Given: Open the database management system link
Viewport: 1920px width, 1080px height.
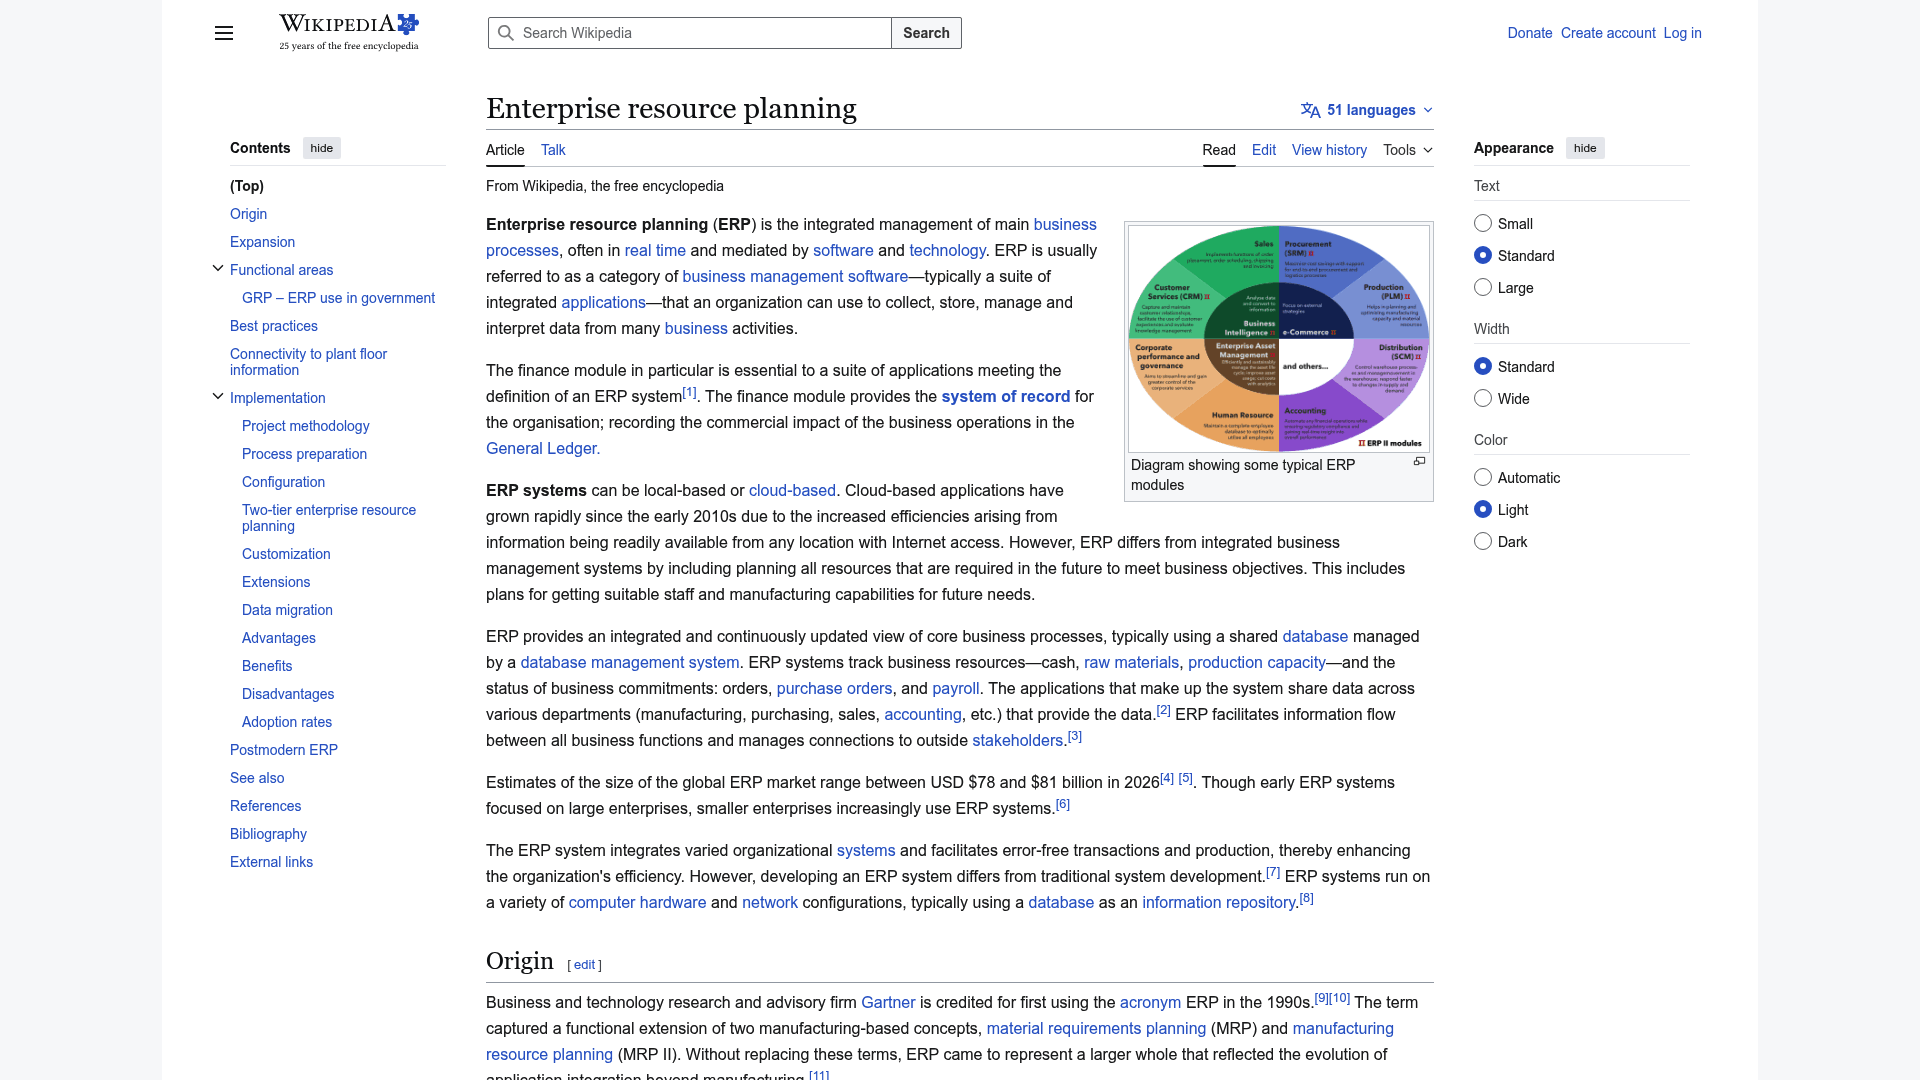Looking at the screenshot, I should coord(630,663).
